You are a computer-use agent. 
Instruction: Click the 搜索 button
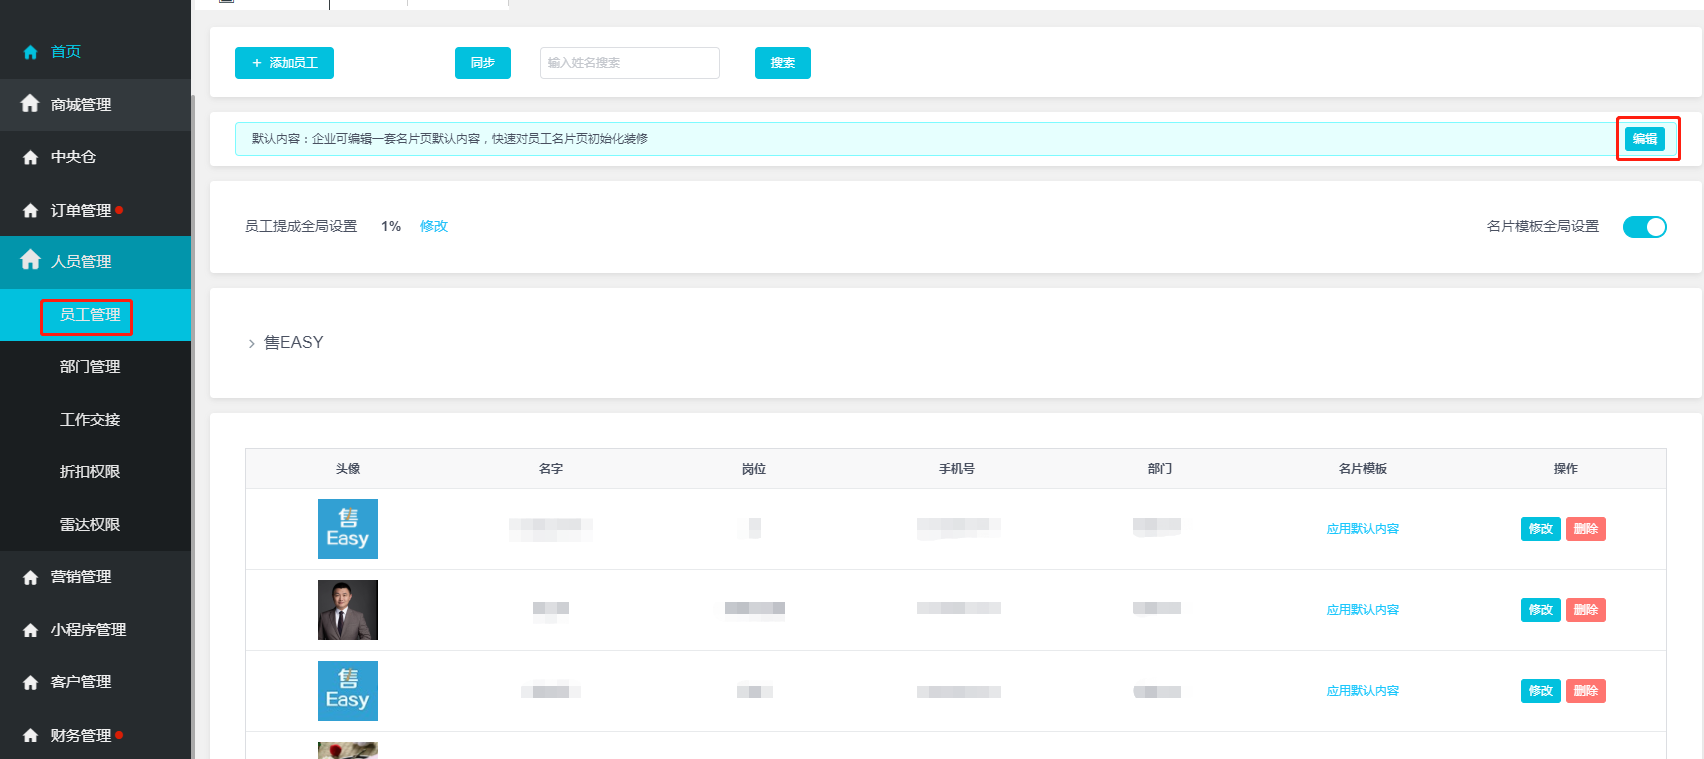[x=783, y=63]
